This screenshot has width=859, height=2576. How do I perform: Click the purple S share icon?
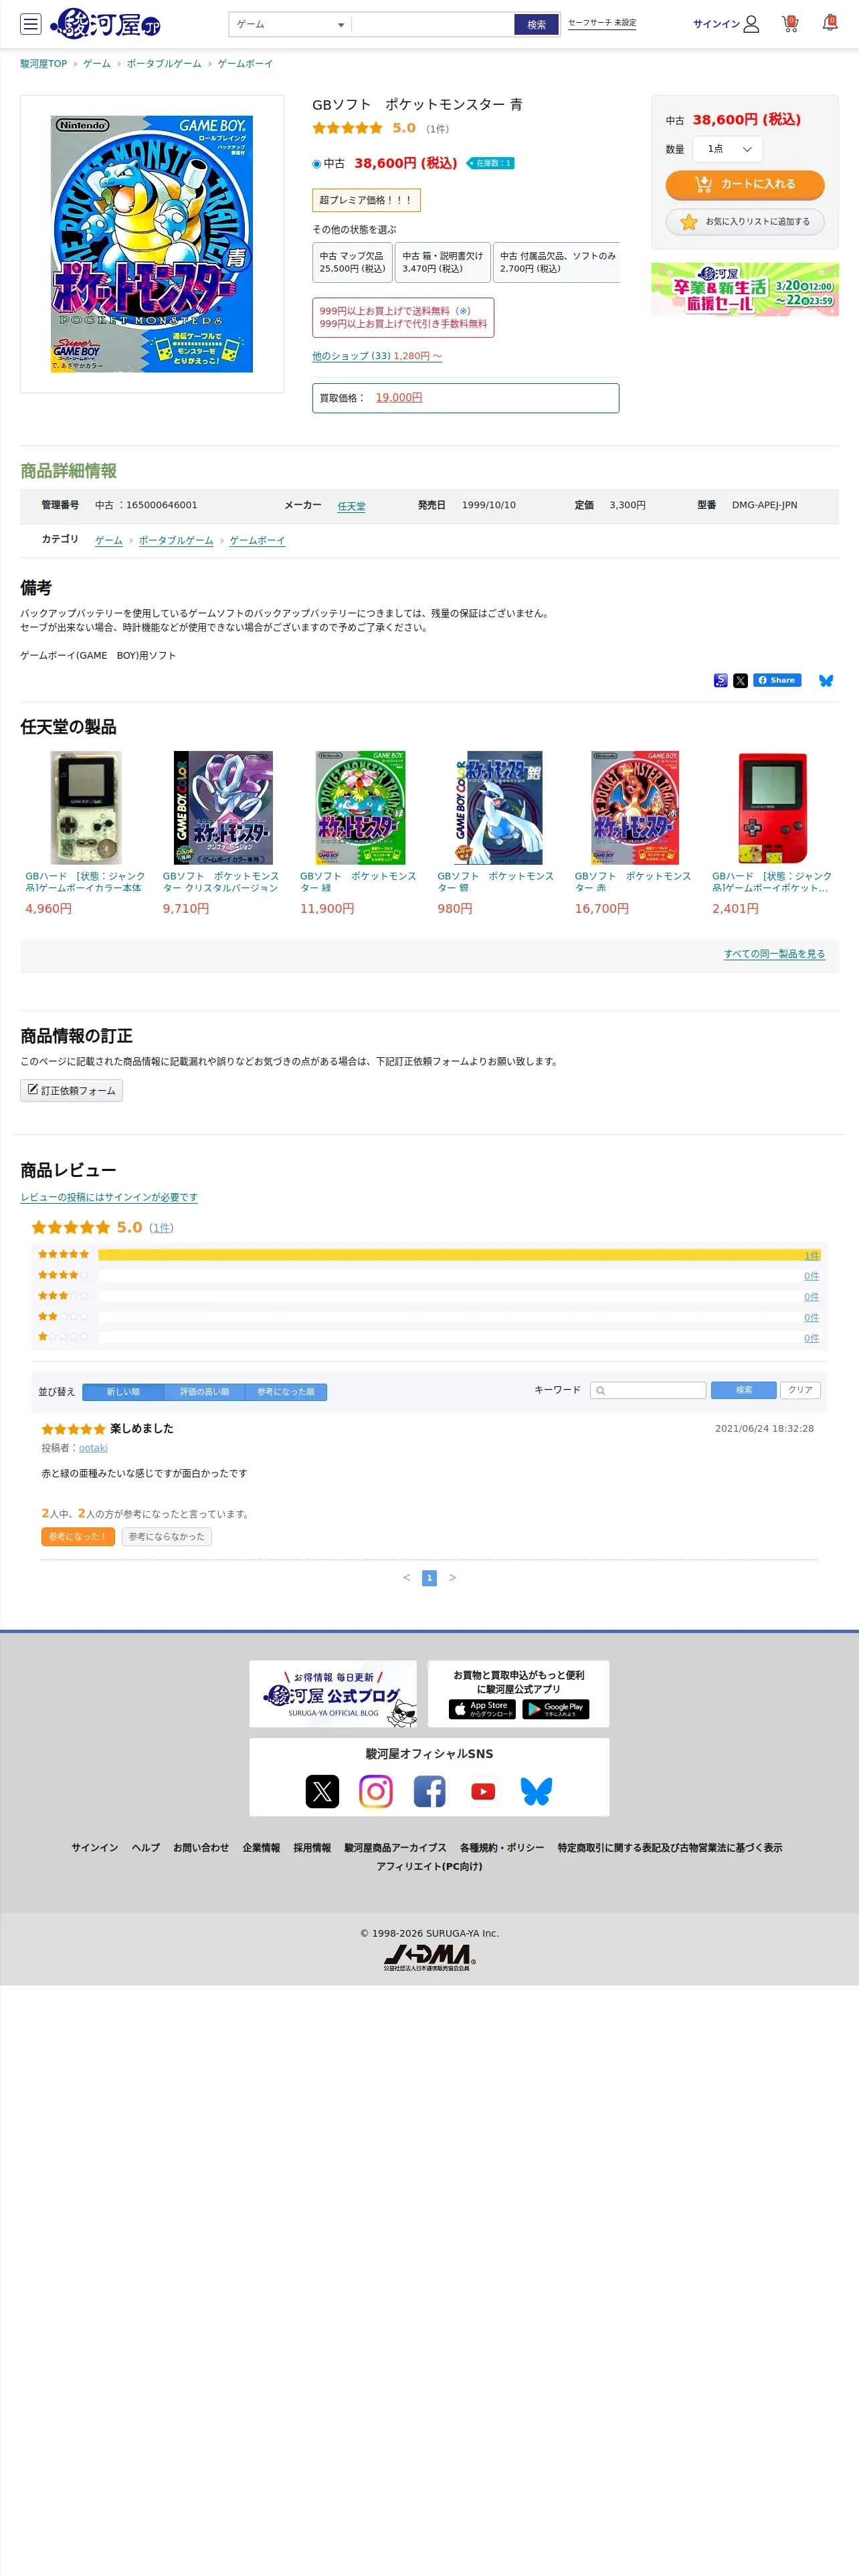(720, 681)
